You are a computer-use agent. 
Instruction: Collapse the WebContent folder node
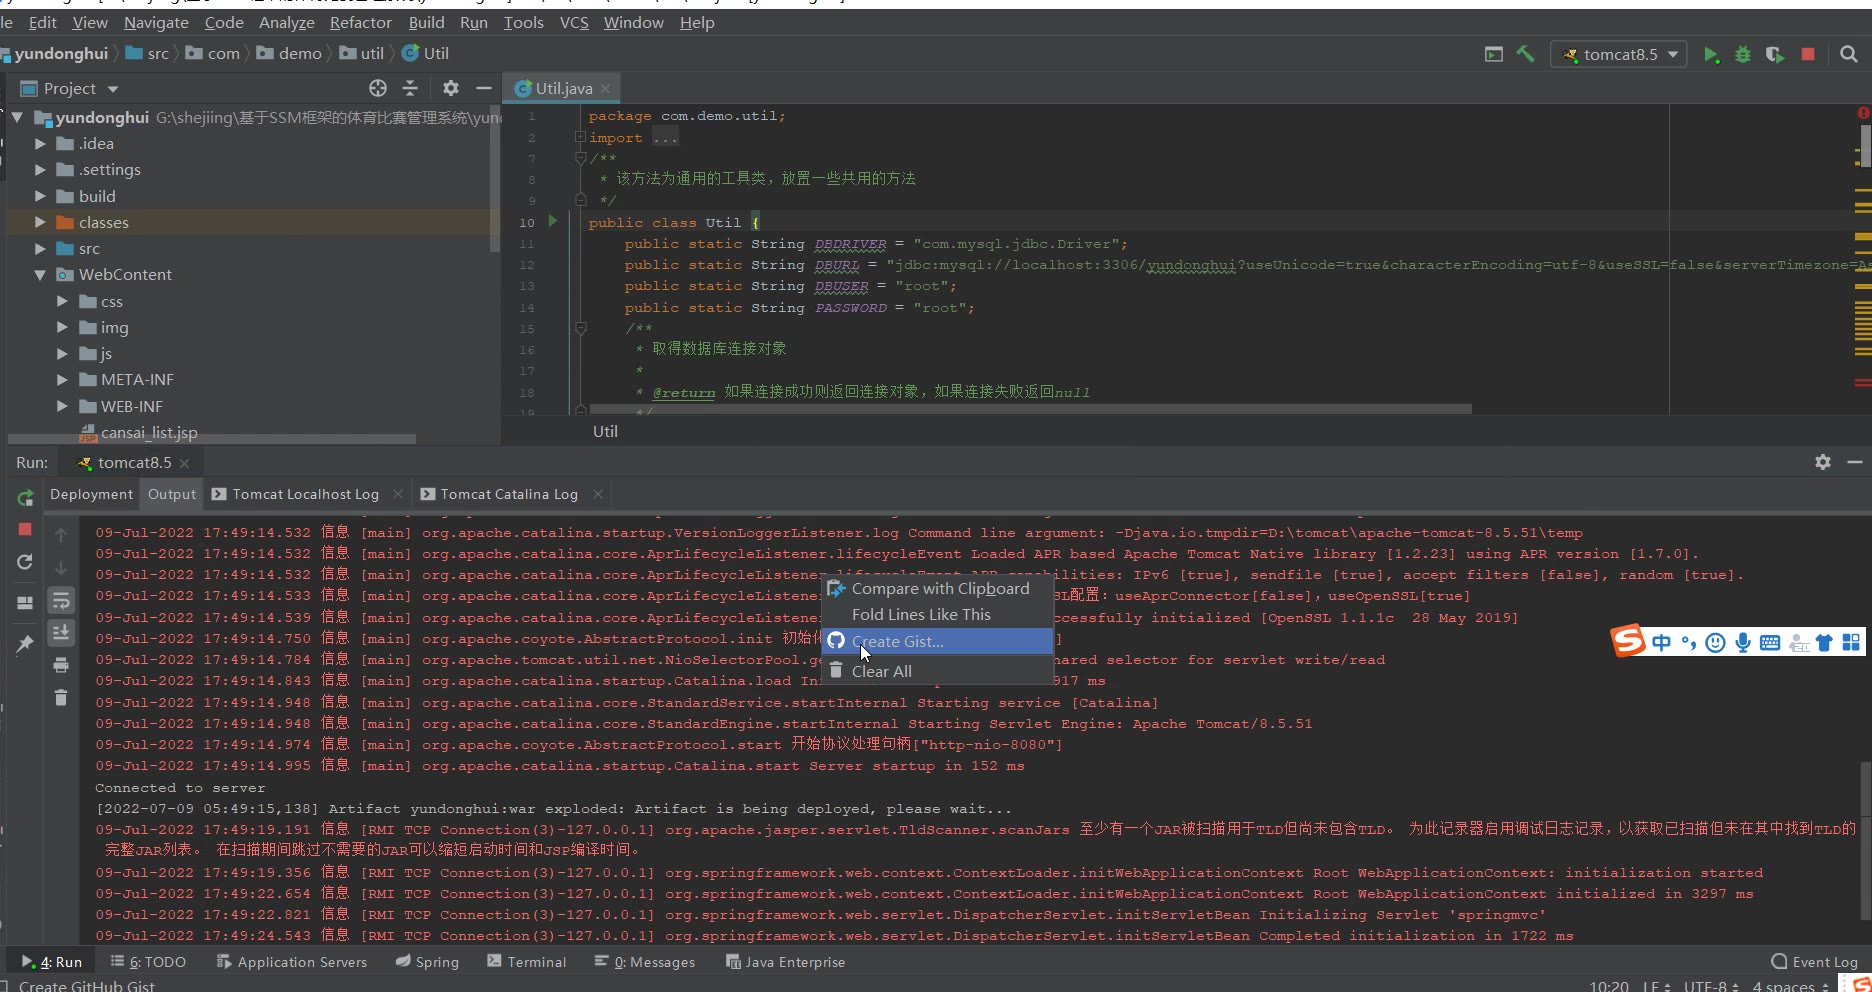click(x=40, y=275)
